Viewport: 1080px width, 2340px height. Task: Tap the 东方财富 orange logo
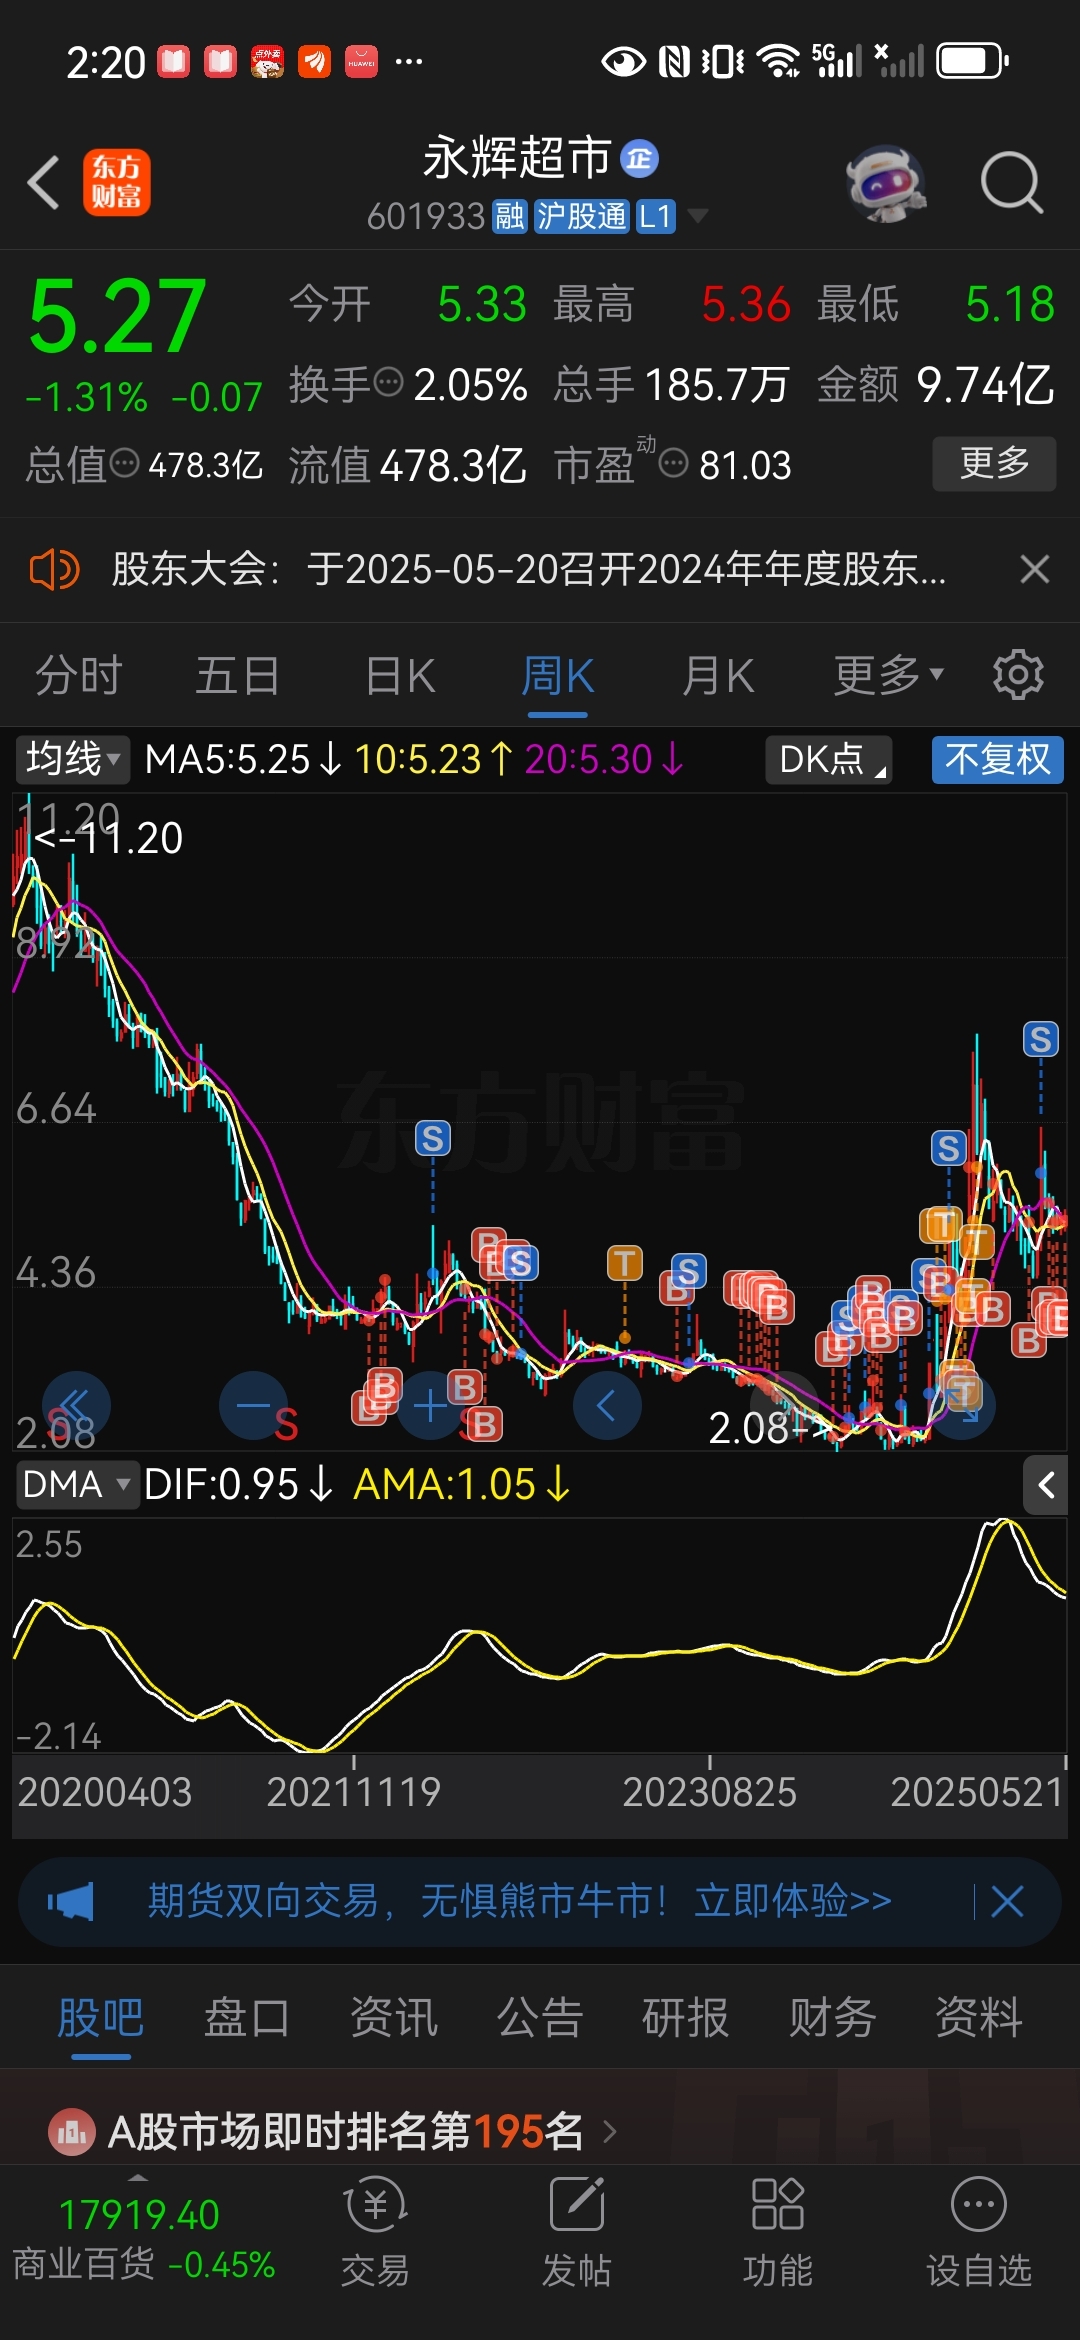click(116, 182)
